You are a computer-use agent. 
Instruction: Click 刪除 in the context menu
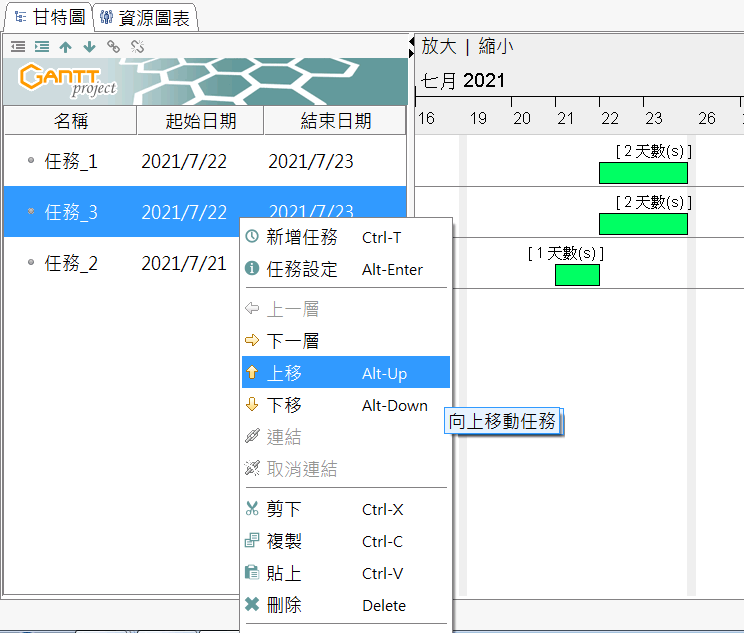click(284, 605)
